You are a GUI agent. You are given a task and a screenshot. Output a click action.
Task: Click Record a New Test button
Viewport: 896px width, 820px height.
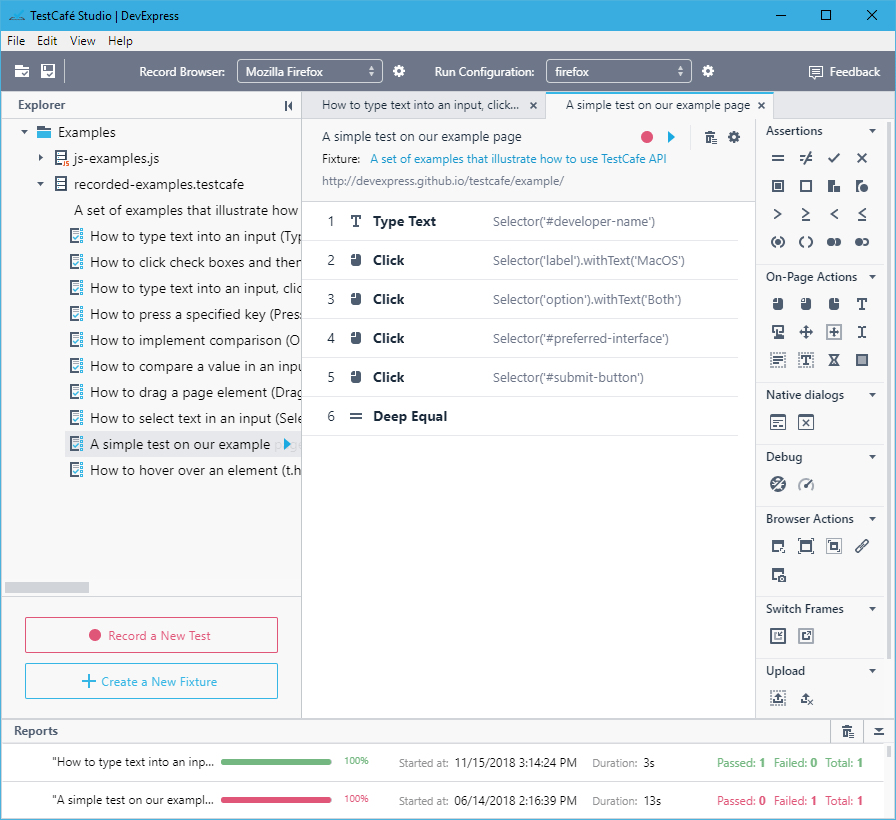pyautogui.click(x=151, y=635)
